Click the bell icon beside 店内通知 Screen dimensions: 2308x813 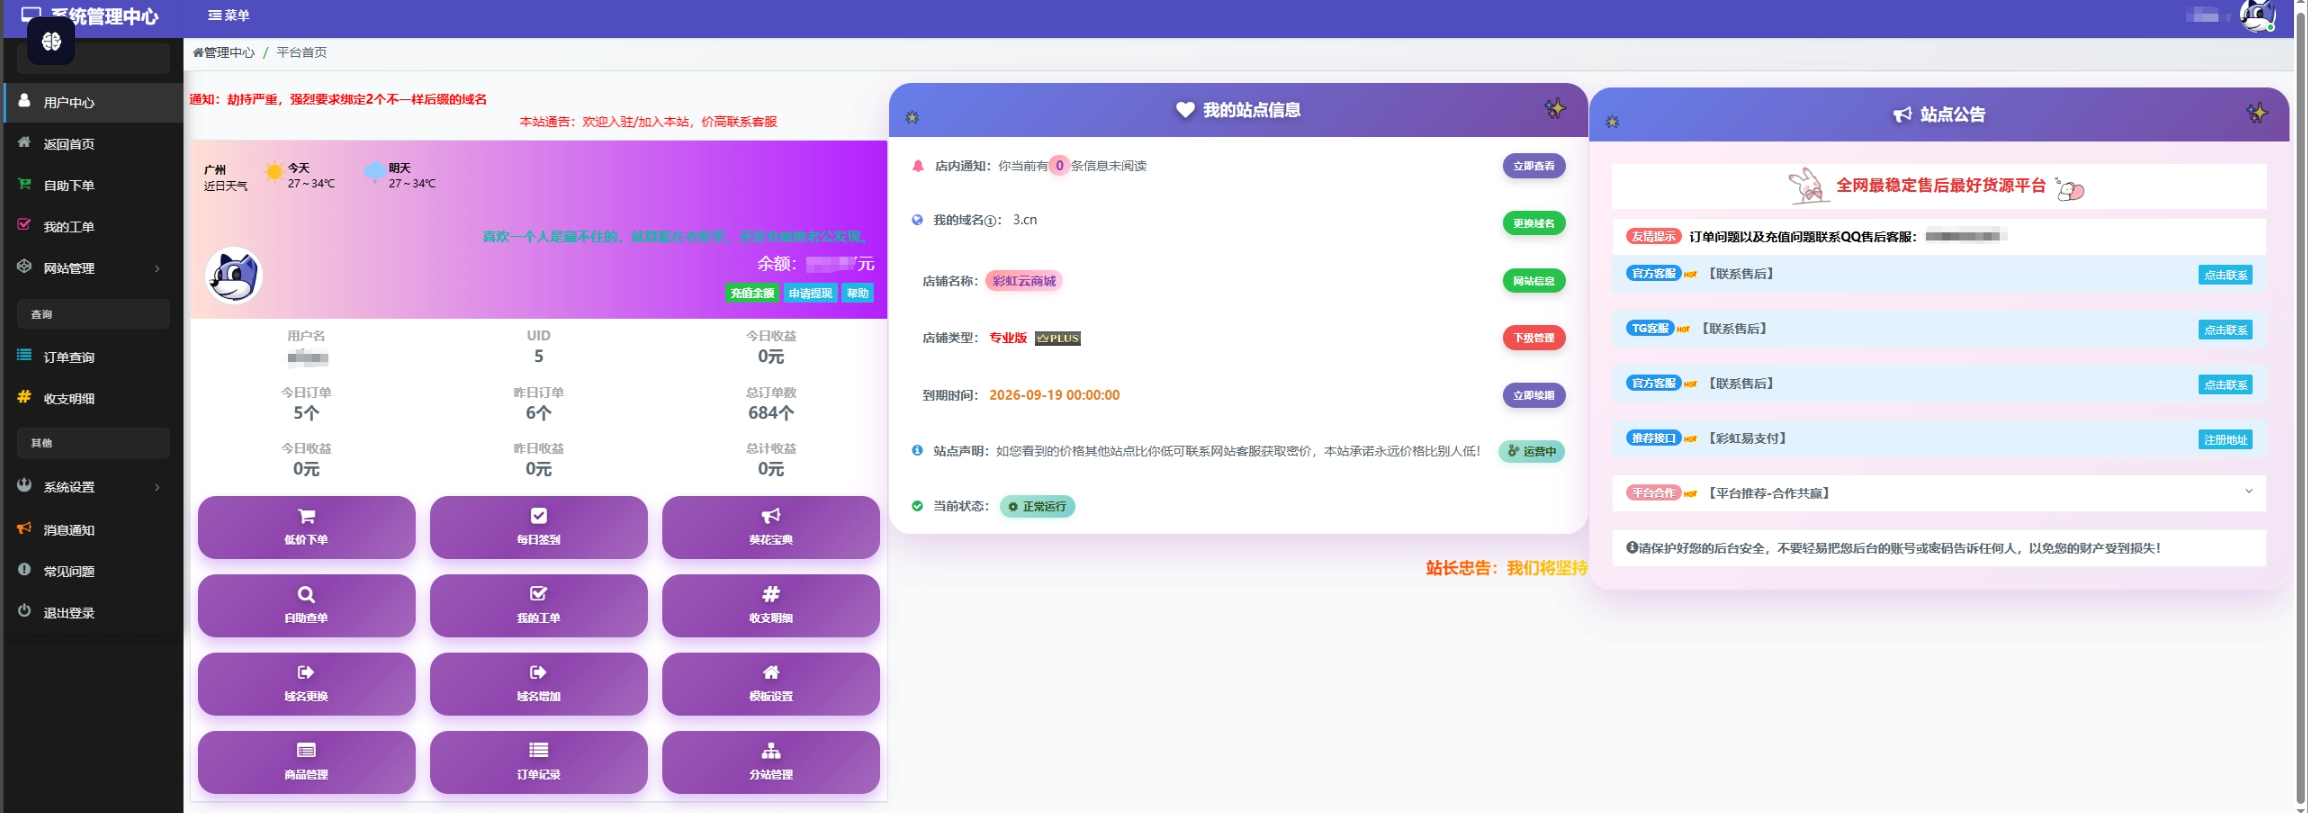coord(917,166)
